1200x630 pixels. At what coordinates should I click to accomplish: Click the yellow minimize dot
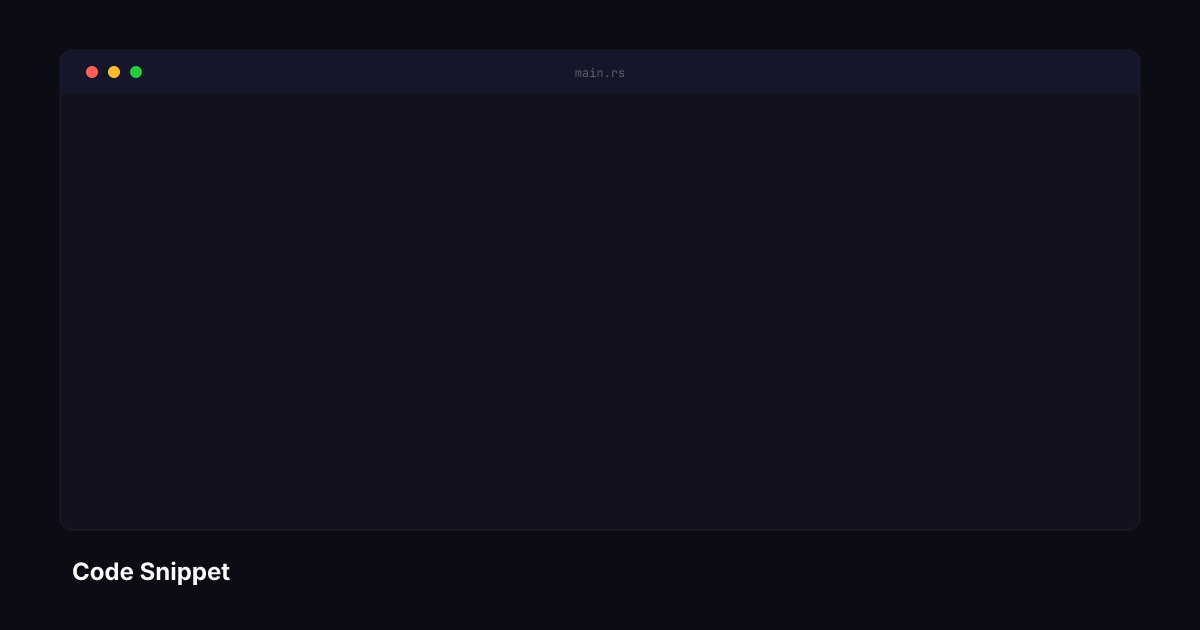[x=114, y=72]
